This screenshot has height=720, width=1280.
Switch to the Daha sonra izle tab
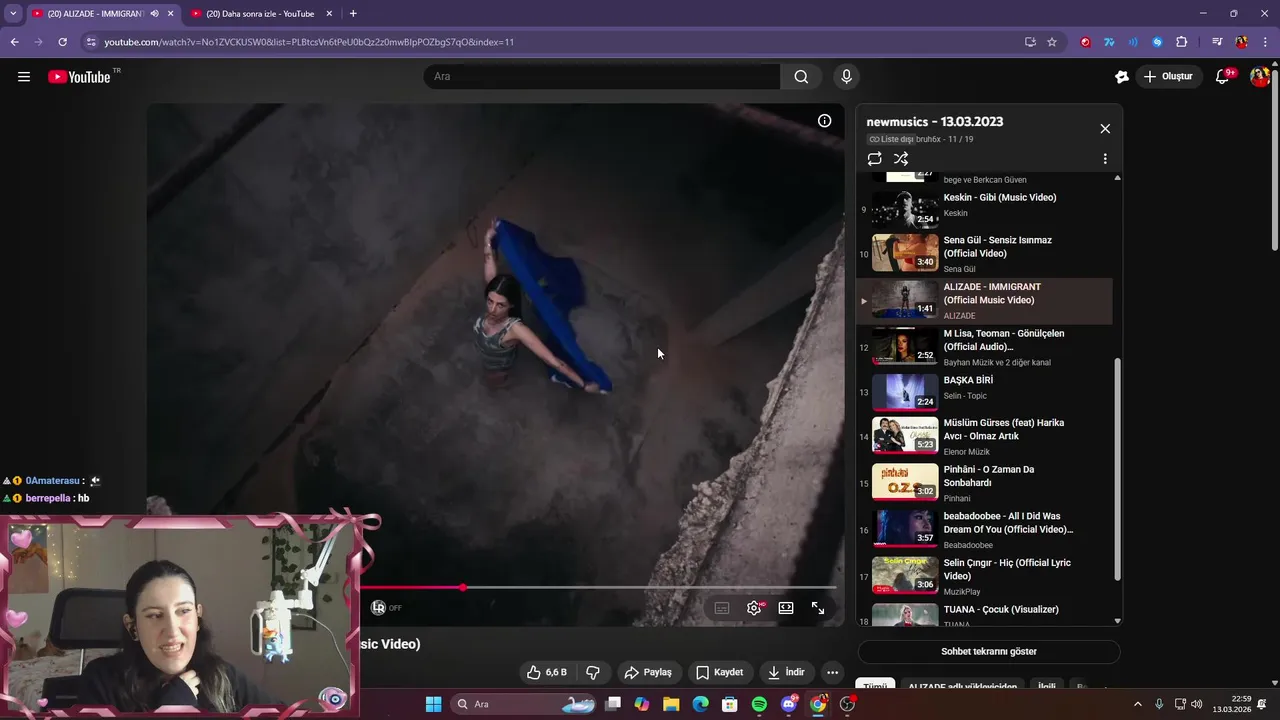point(260,14)
